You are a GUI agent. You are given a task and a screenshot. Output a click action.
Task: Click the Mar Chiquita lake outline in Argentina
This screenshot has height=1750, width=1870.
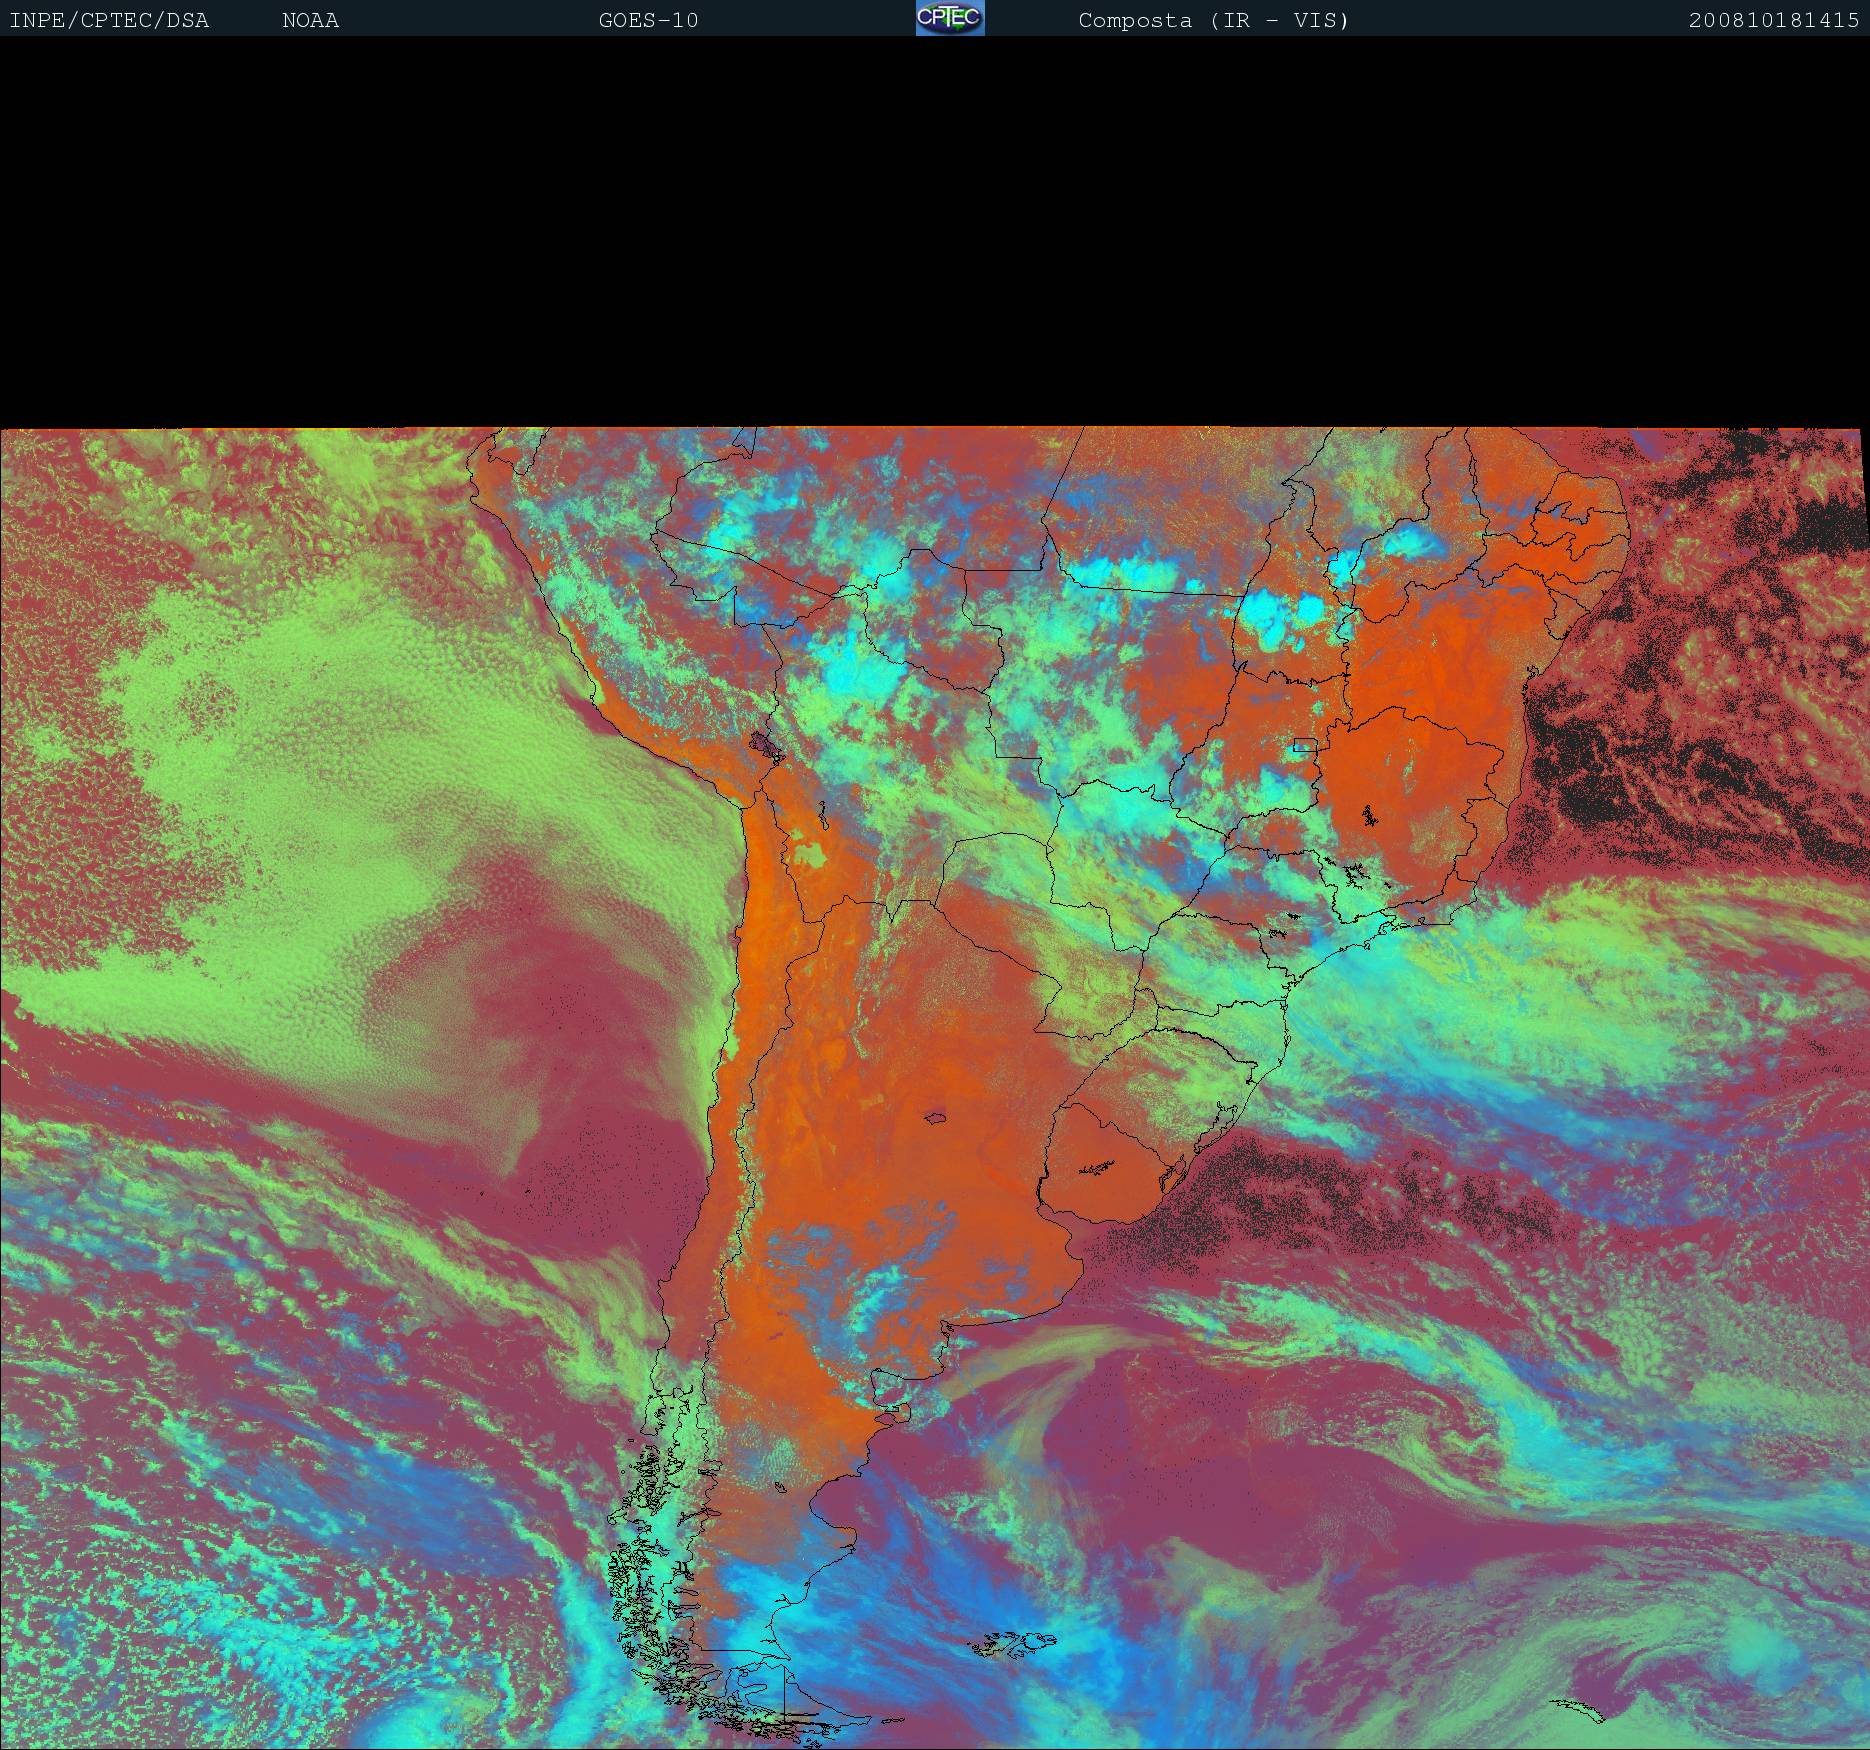[936, 1118]
